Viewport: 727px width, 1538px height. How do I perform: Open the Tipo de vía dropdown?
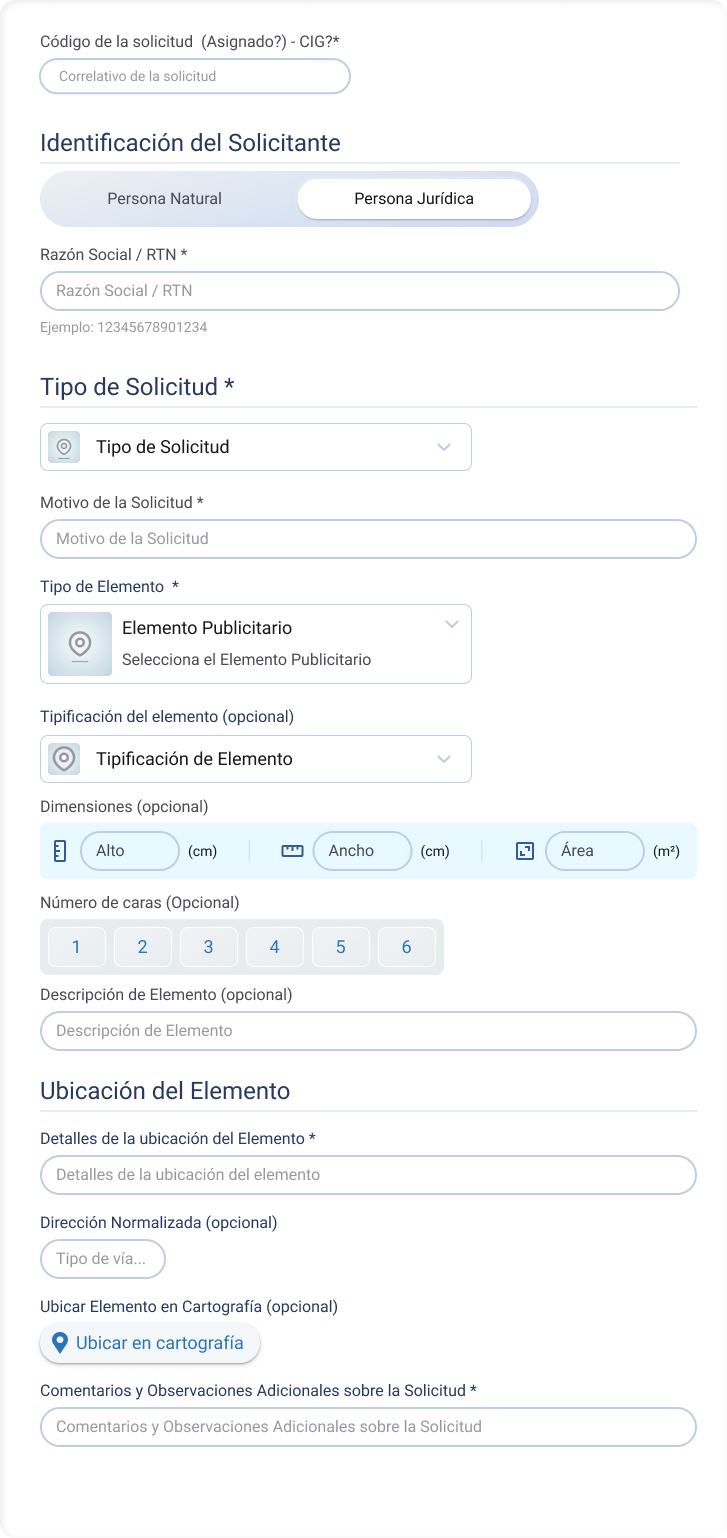(x=102, y=1258)
